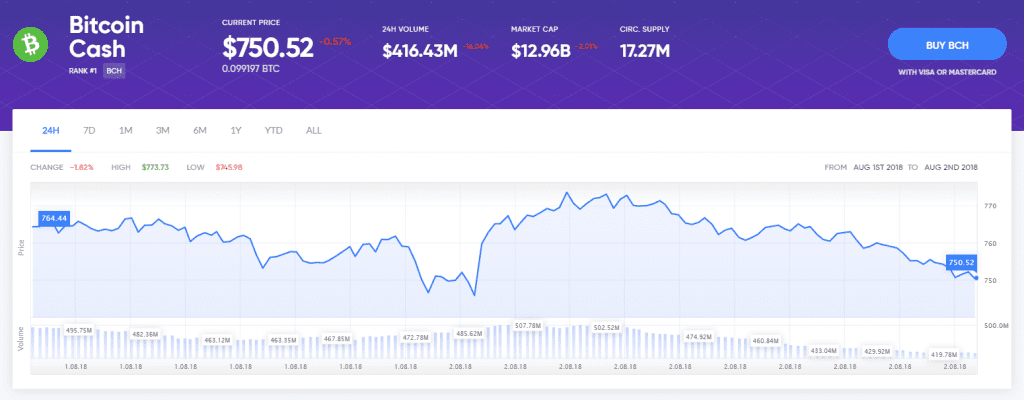Click the 764.44 starting price label
The height and width of the screenshot is (400, 1024).
(54, 218)
